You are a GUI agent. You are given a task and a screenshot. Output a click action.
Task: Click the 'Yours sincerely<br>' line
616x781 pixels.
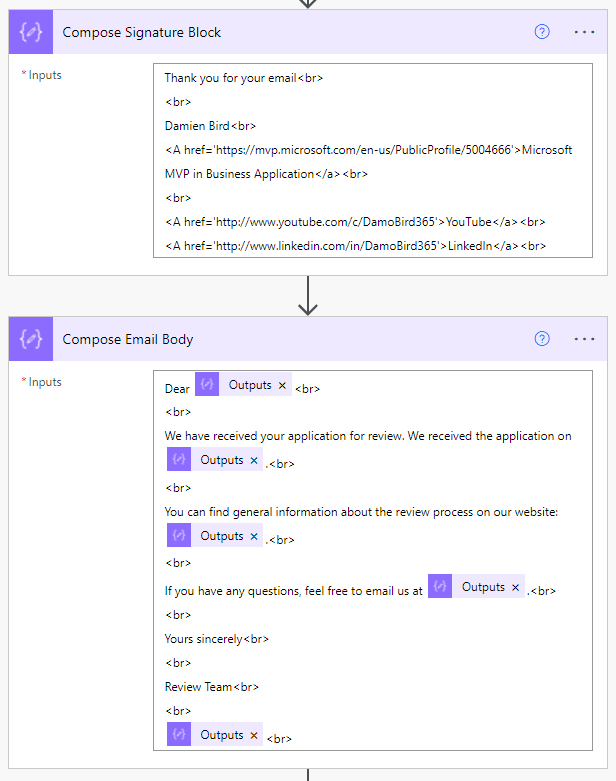pos(217,639)
